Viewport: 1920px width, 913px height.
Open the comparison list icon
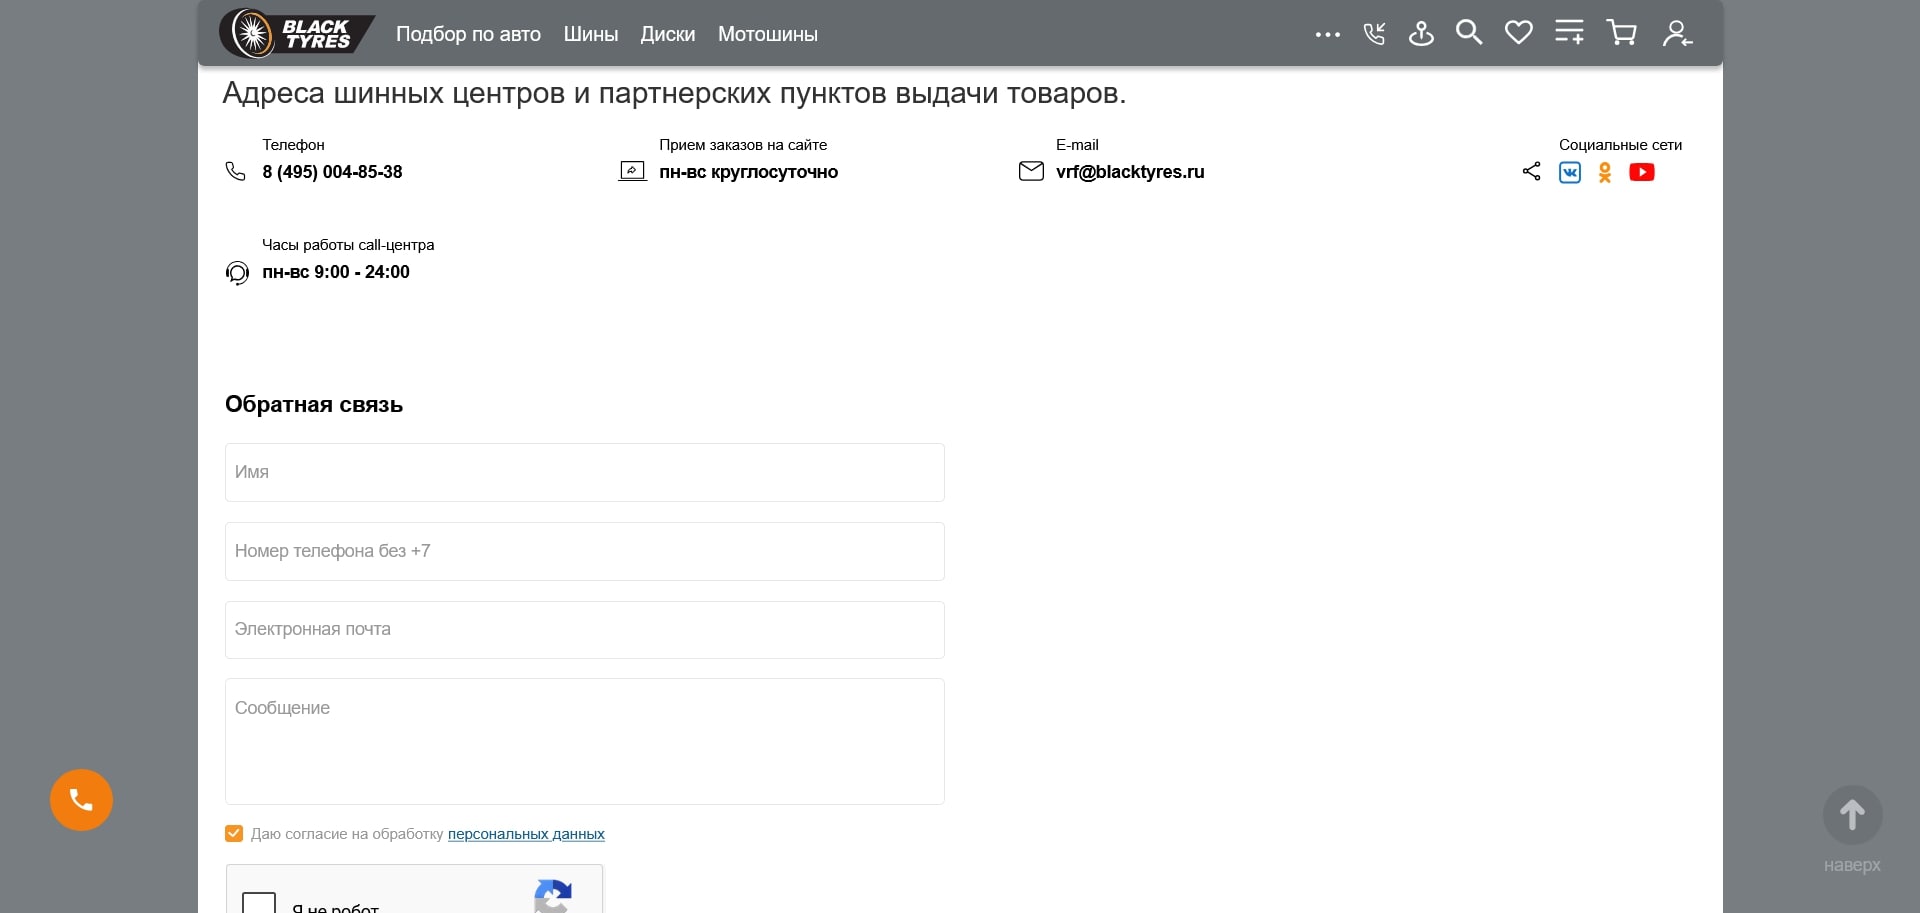pos(1569,33)
